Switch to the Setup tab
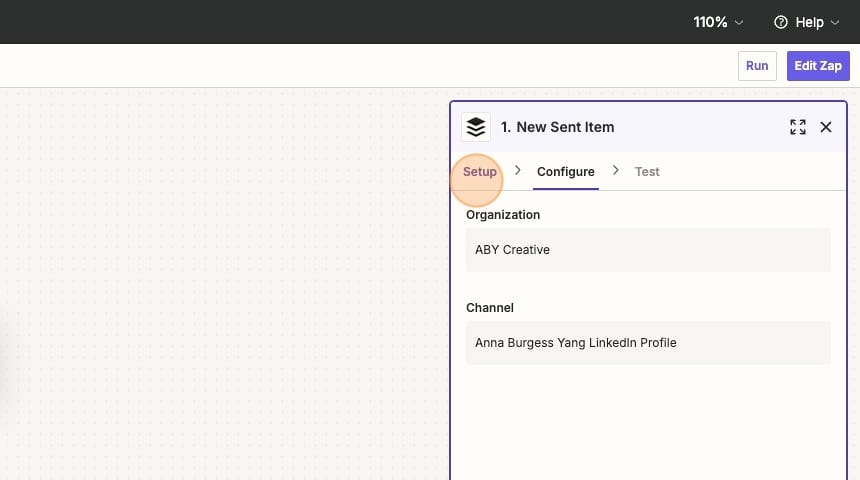Image resolution: width=860 pixels, height=480 pixels. pyautogui.click(x=479, y=172)
